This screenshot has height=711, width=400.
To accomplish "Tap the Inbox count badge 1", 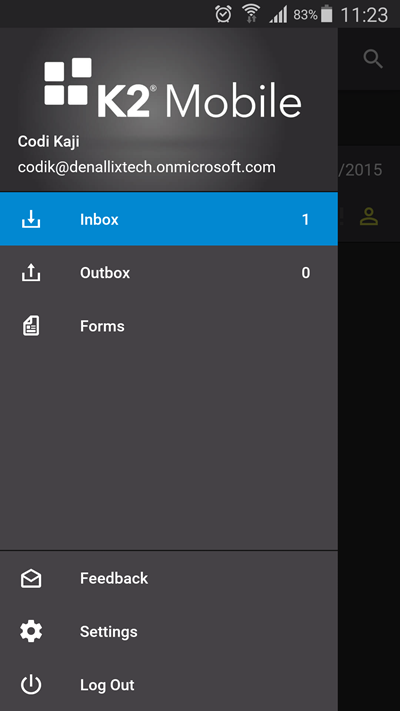I will click(x=306, y=219).
